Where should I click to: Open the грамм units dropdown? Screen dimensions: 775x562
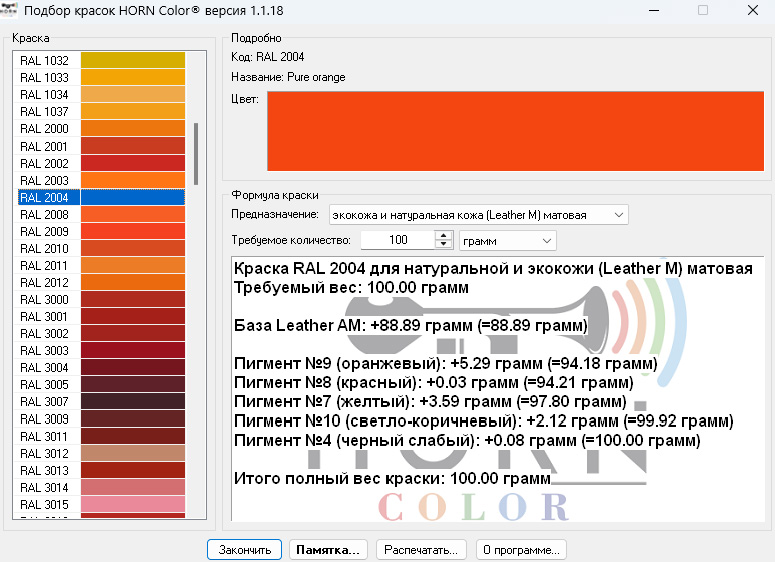tap(508, 241)
